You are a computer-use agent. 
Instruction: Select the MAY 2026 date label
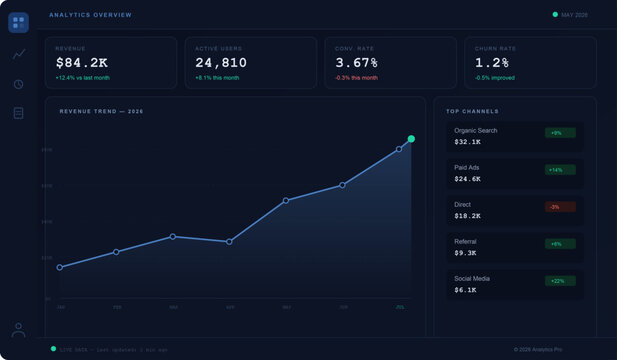pyautogui.click(x=574, y=15)
